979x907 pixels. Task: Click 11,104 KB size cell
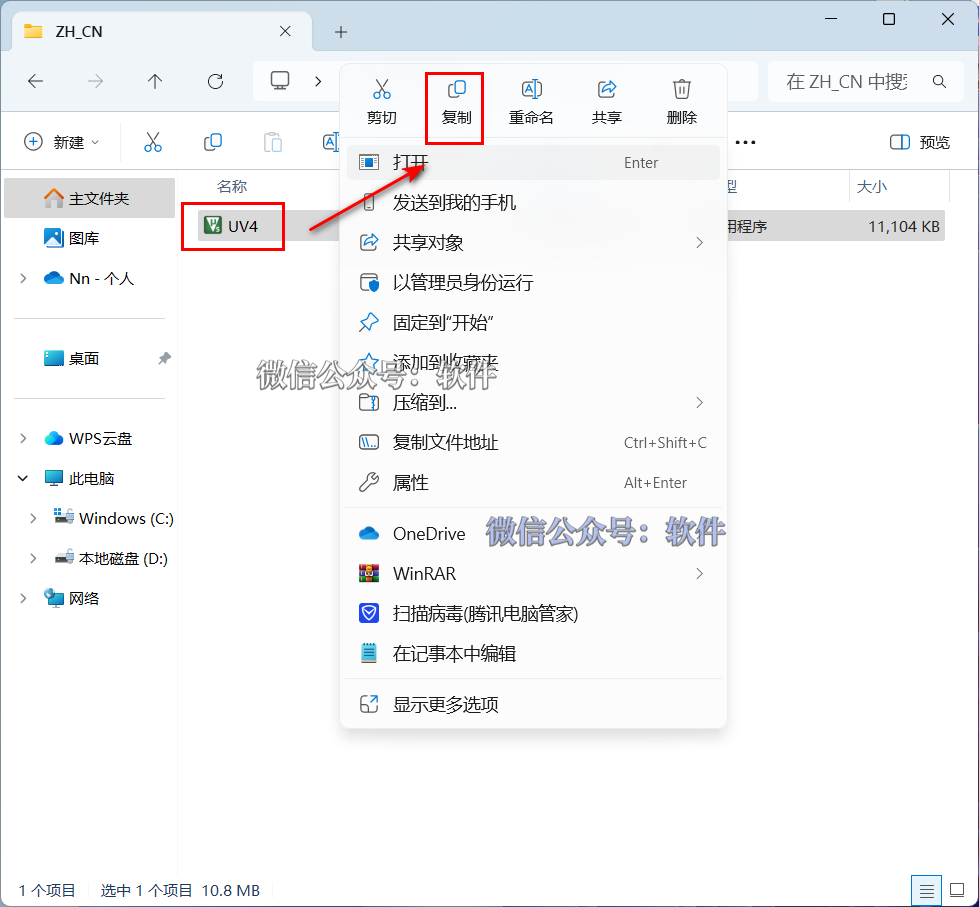pyautogui.click(x=903, y=226)
